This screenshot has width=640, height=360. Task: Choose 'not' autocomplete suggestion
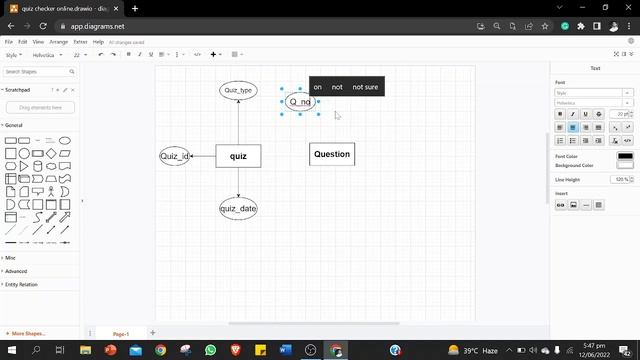pos(337,87)
